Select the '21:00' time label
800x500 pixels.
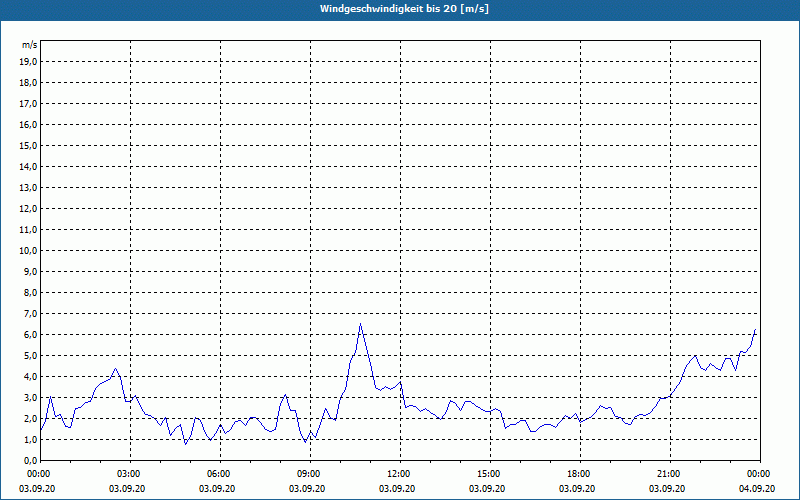pos(670,474)
